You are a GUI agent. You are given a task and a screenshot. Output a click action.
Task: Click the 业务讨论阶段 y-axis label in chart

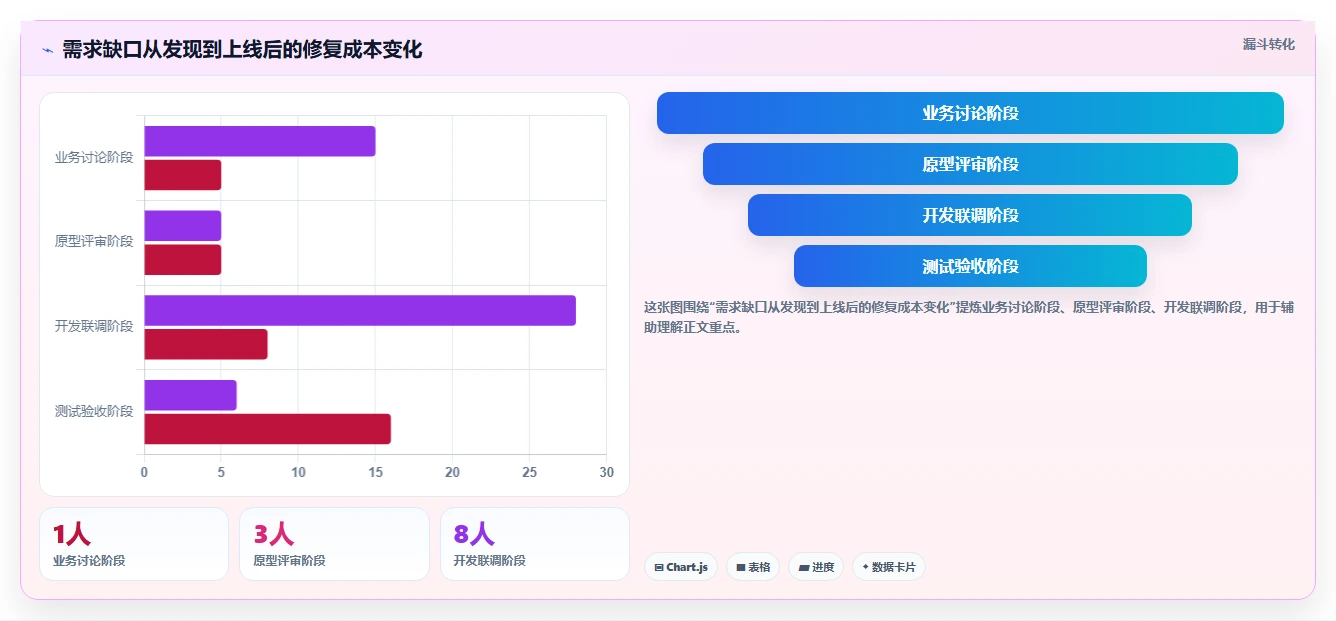pyautogui.click(x=94, y=158)
